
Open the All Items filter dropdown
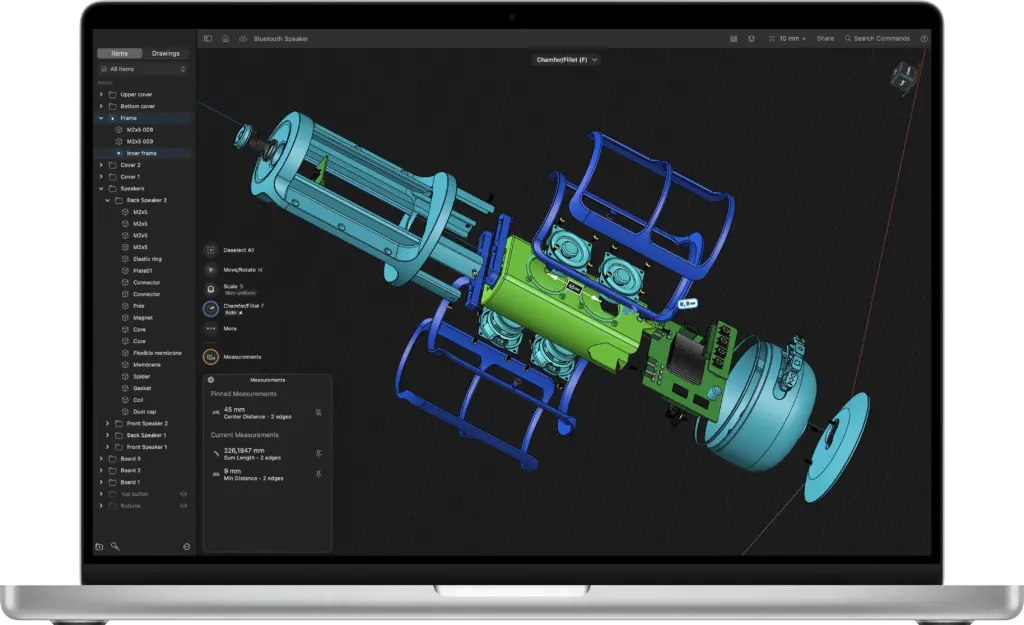[142, 69]
